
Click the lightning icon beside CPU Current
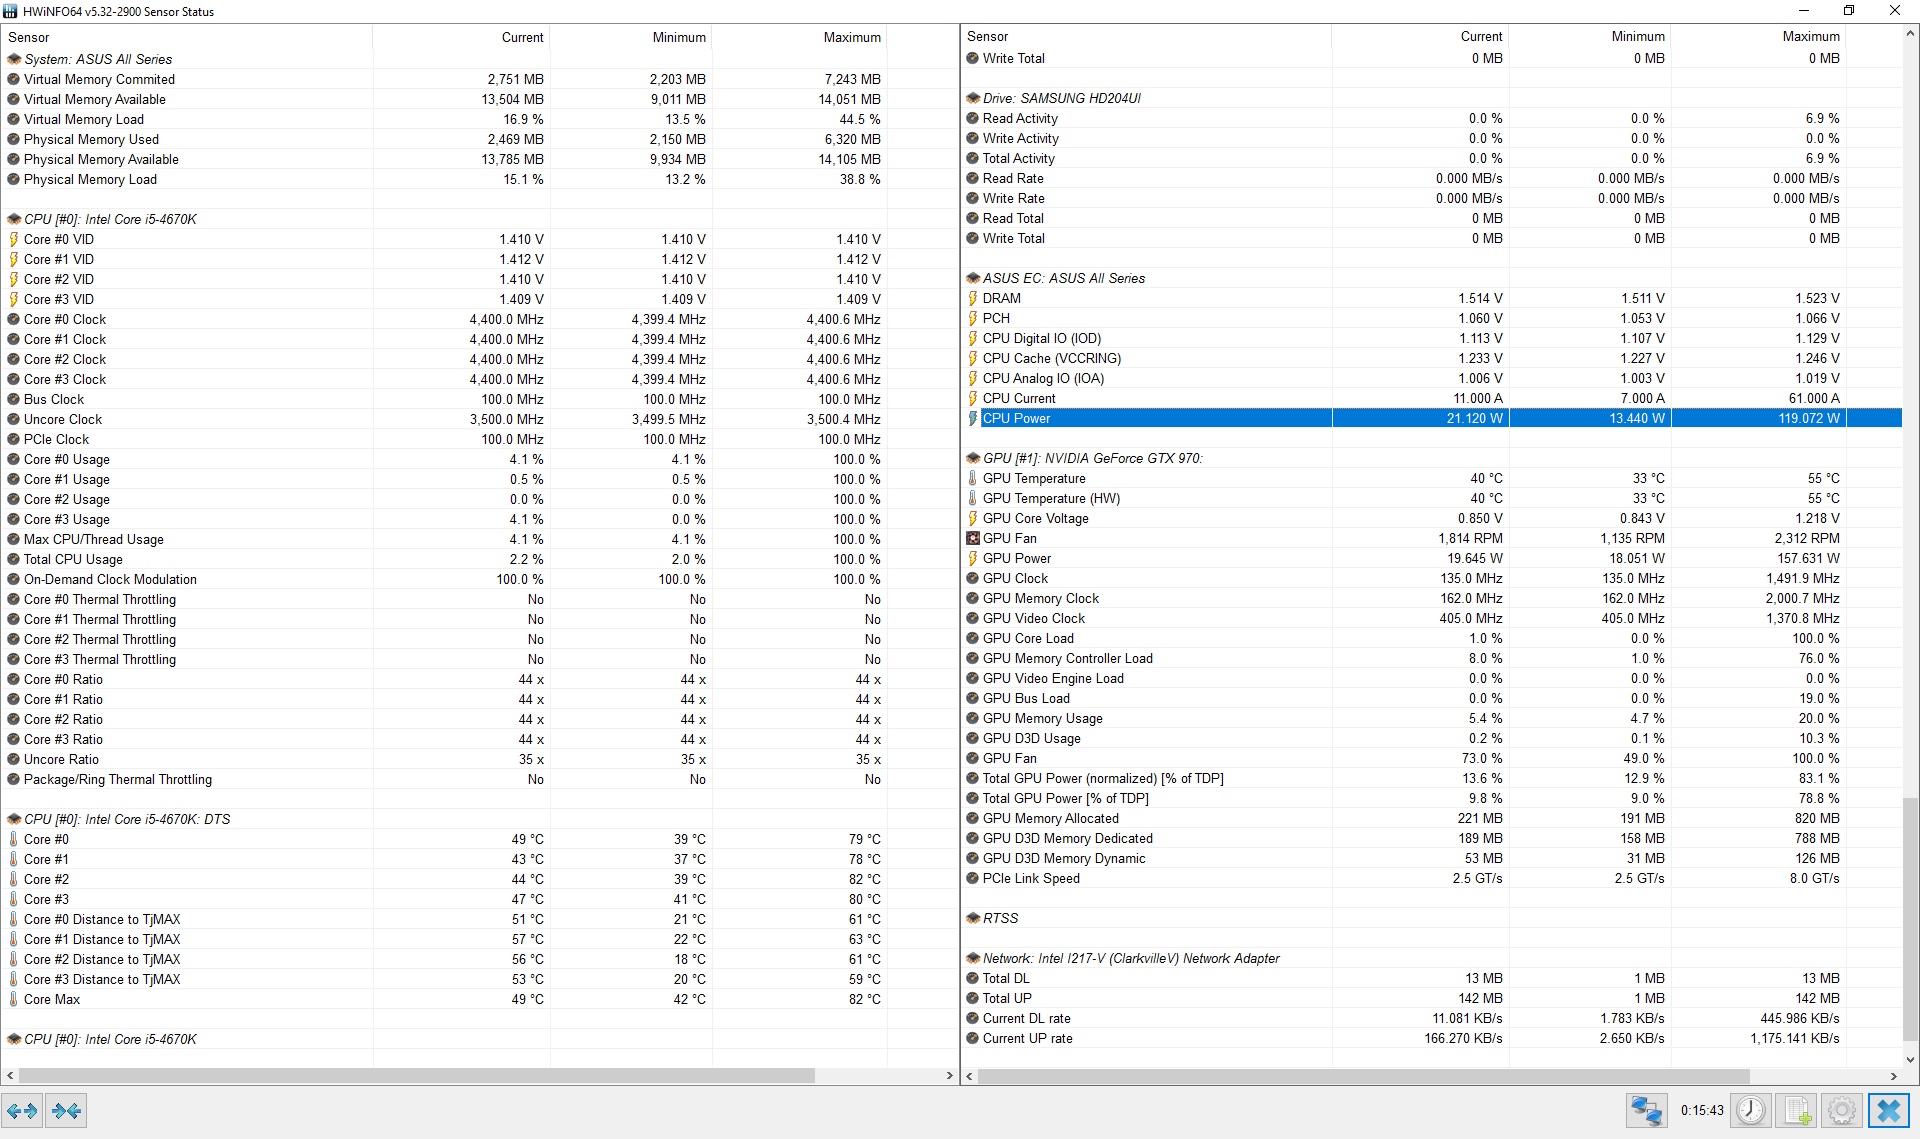pyautogui.click(x=973, y=398)
